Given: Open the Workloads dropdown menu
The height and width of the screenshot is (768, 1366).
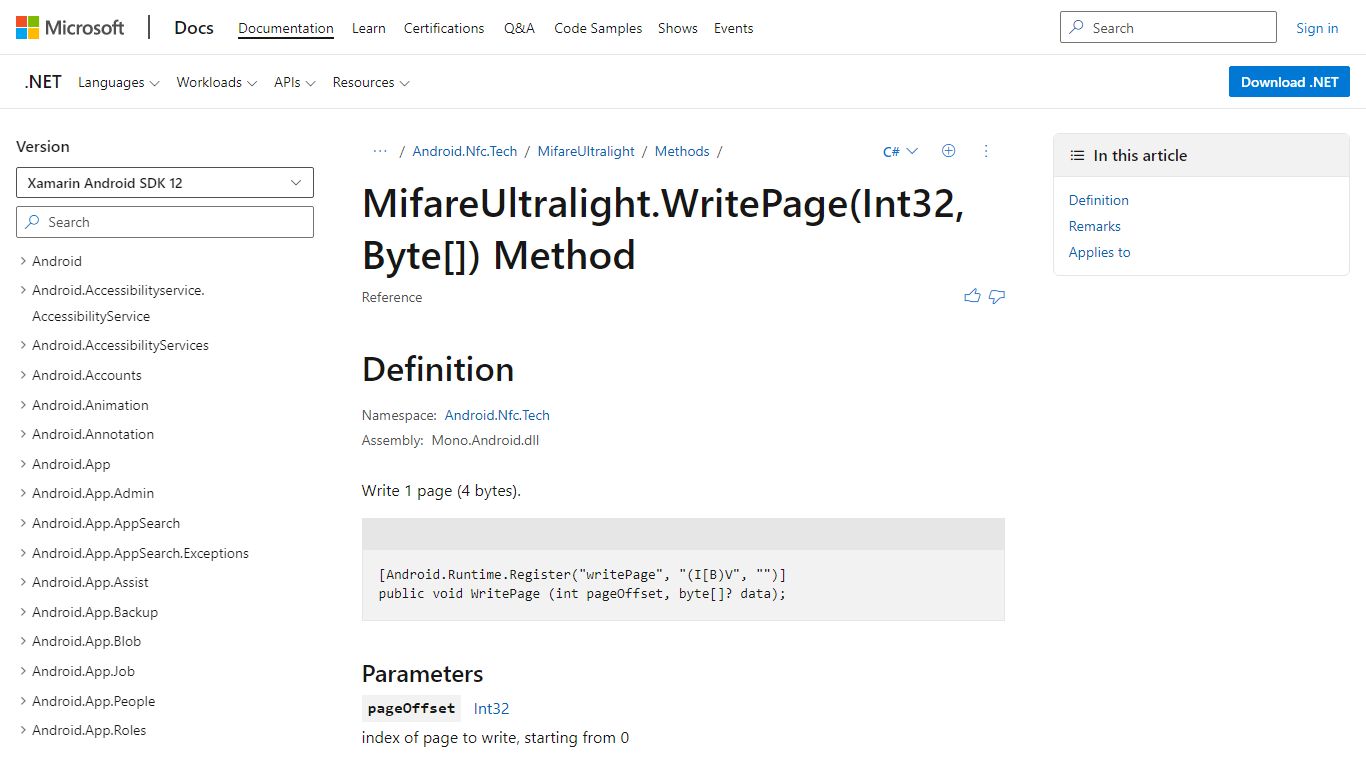Looking at the screenshot, I should [217, 82].
